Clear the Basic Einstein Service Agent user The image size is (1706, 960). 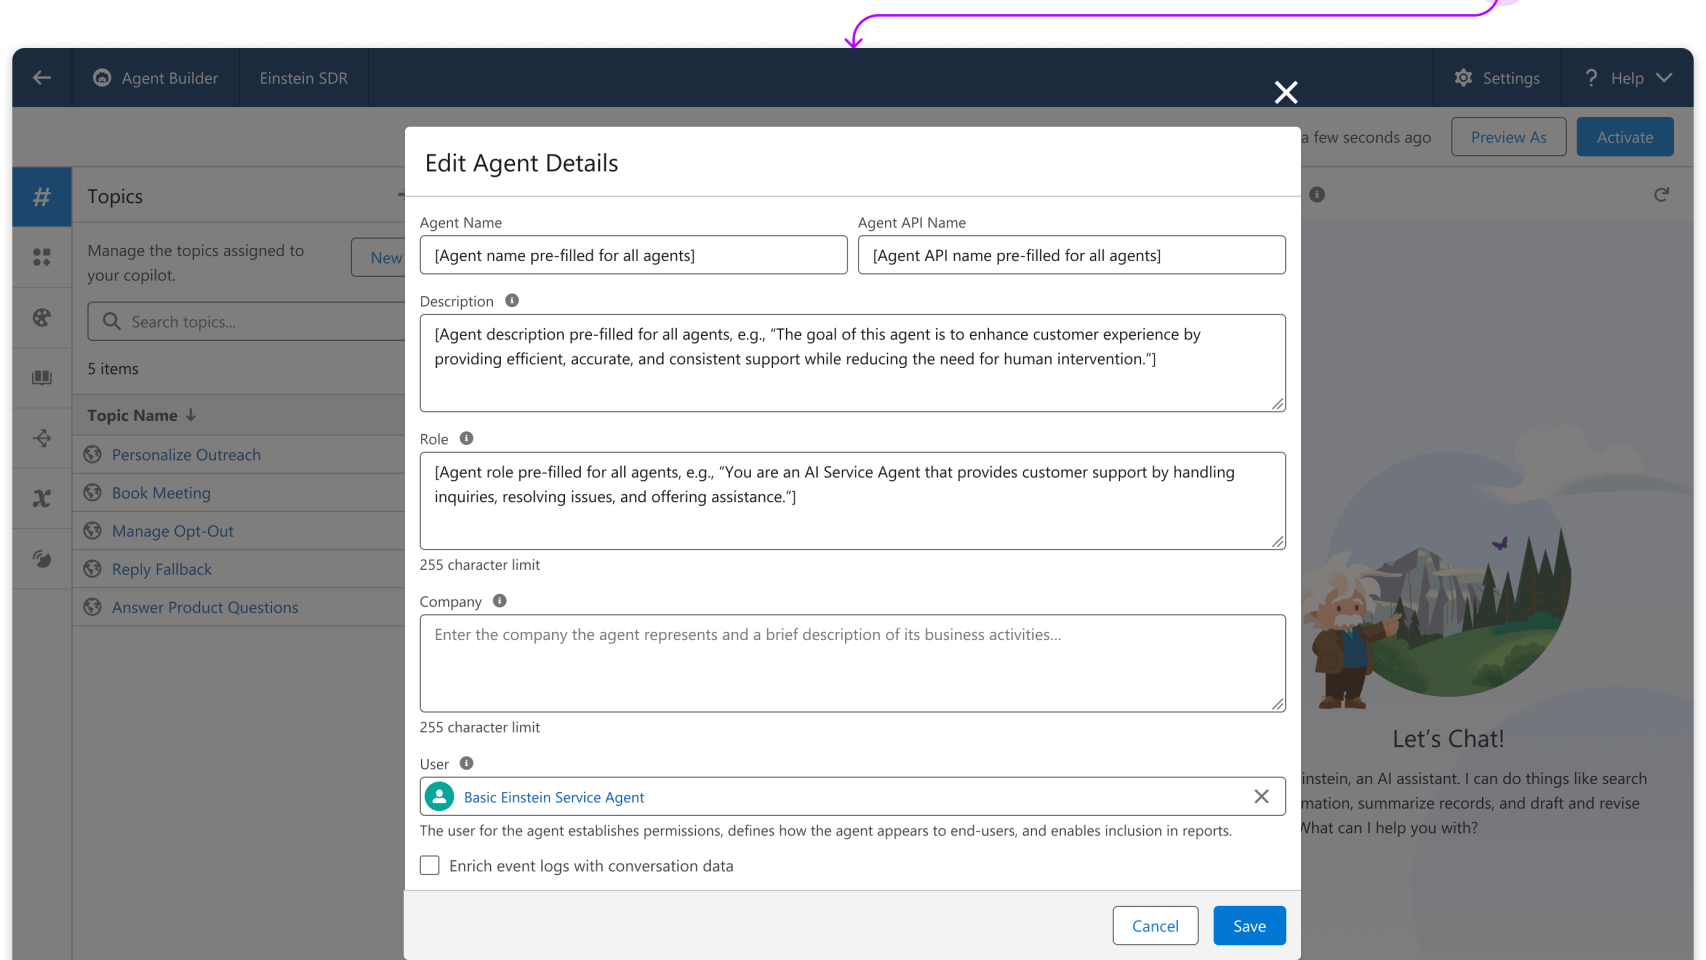click(x=1261, y=797)
